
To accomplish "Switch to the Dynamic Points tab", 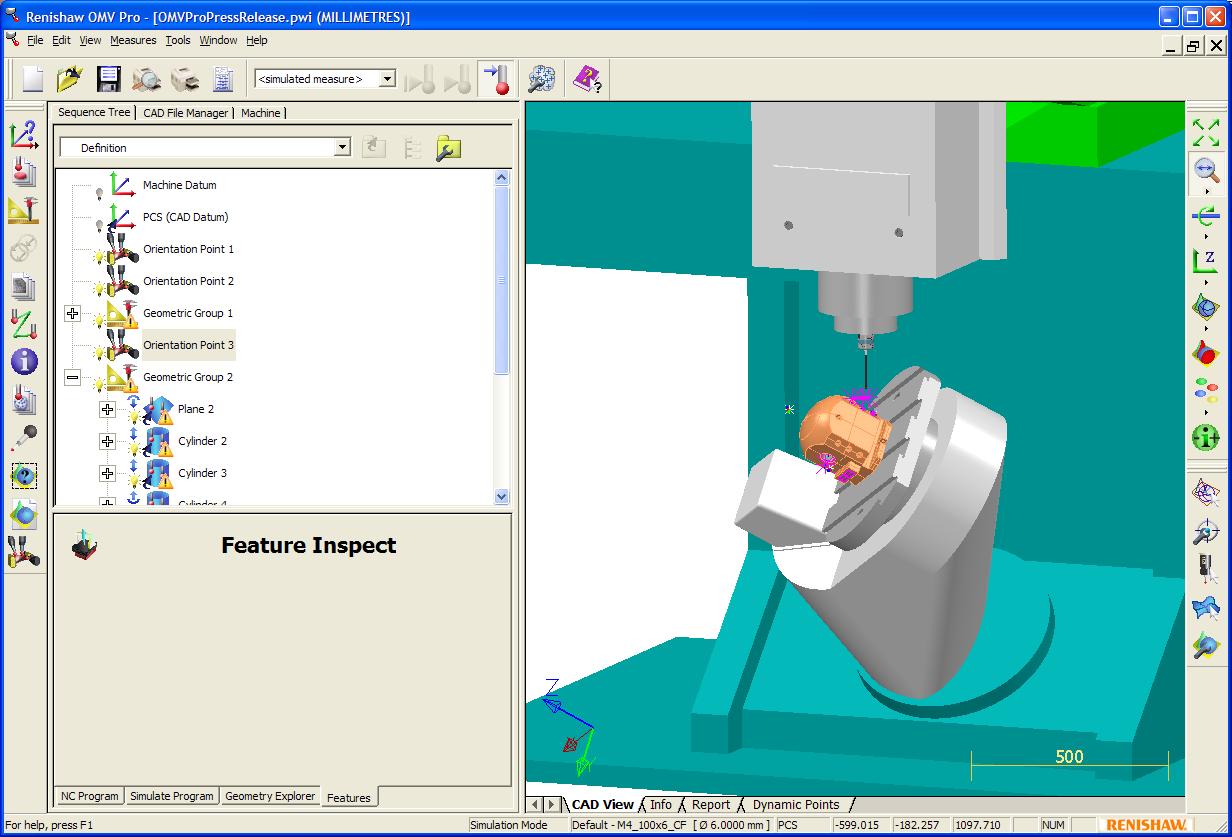I will point(796,804).
